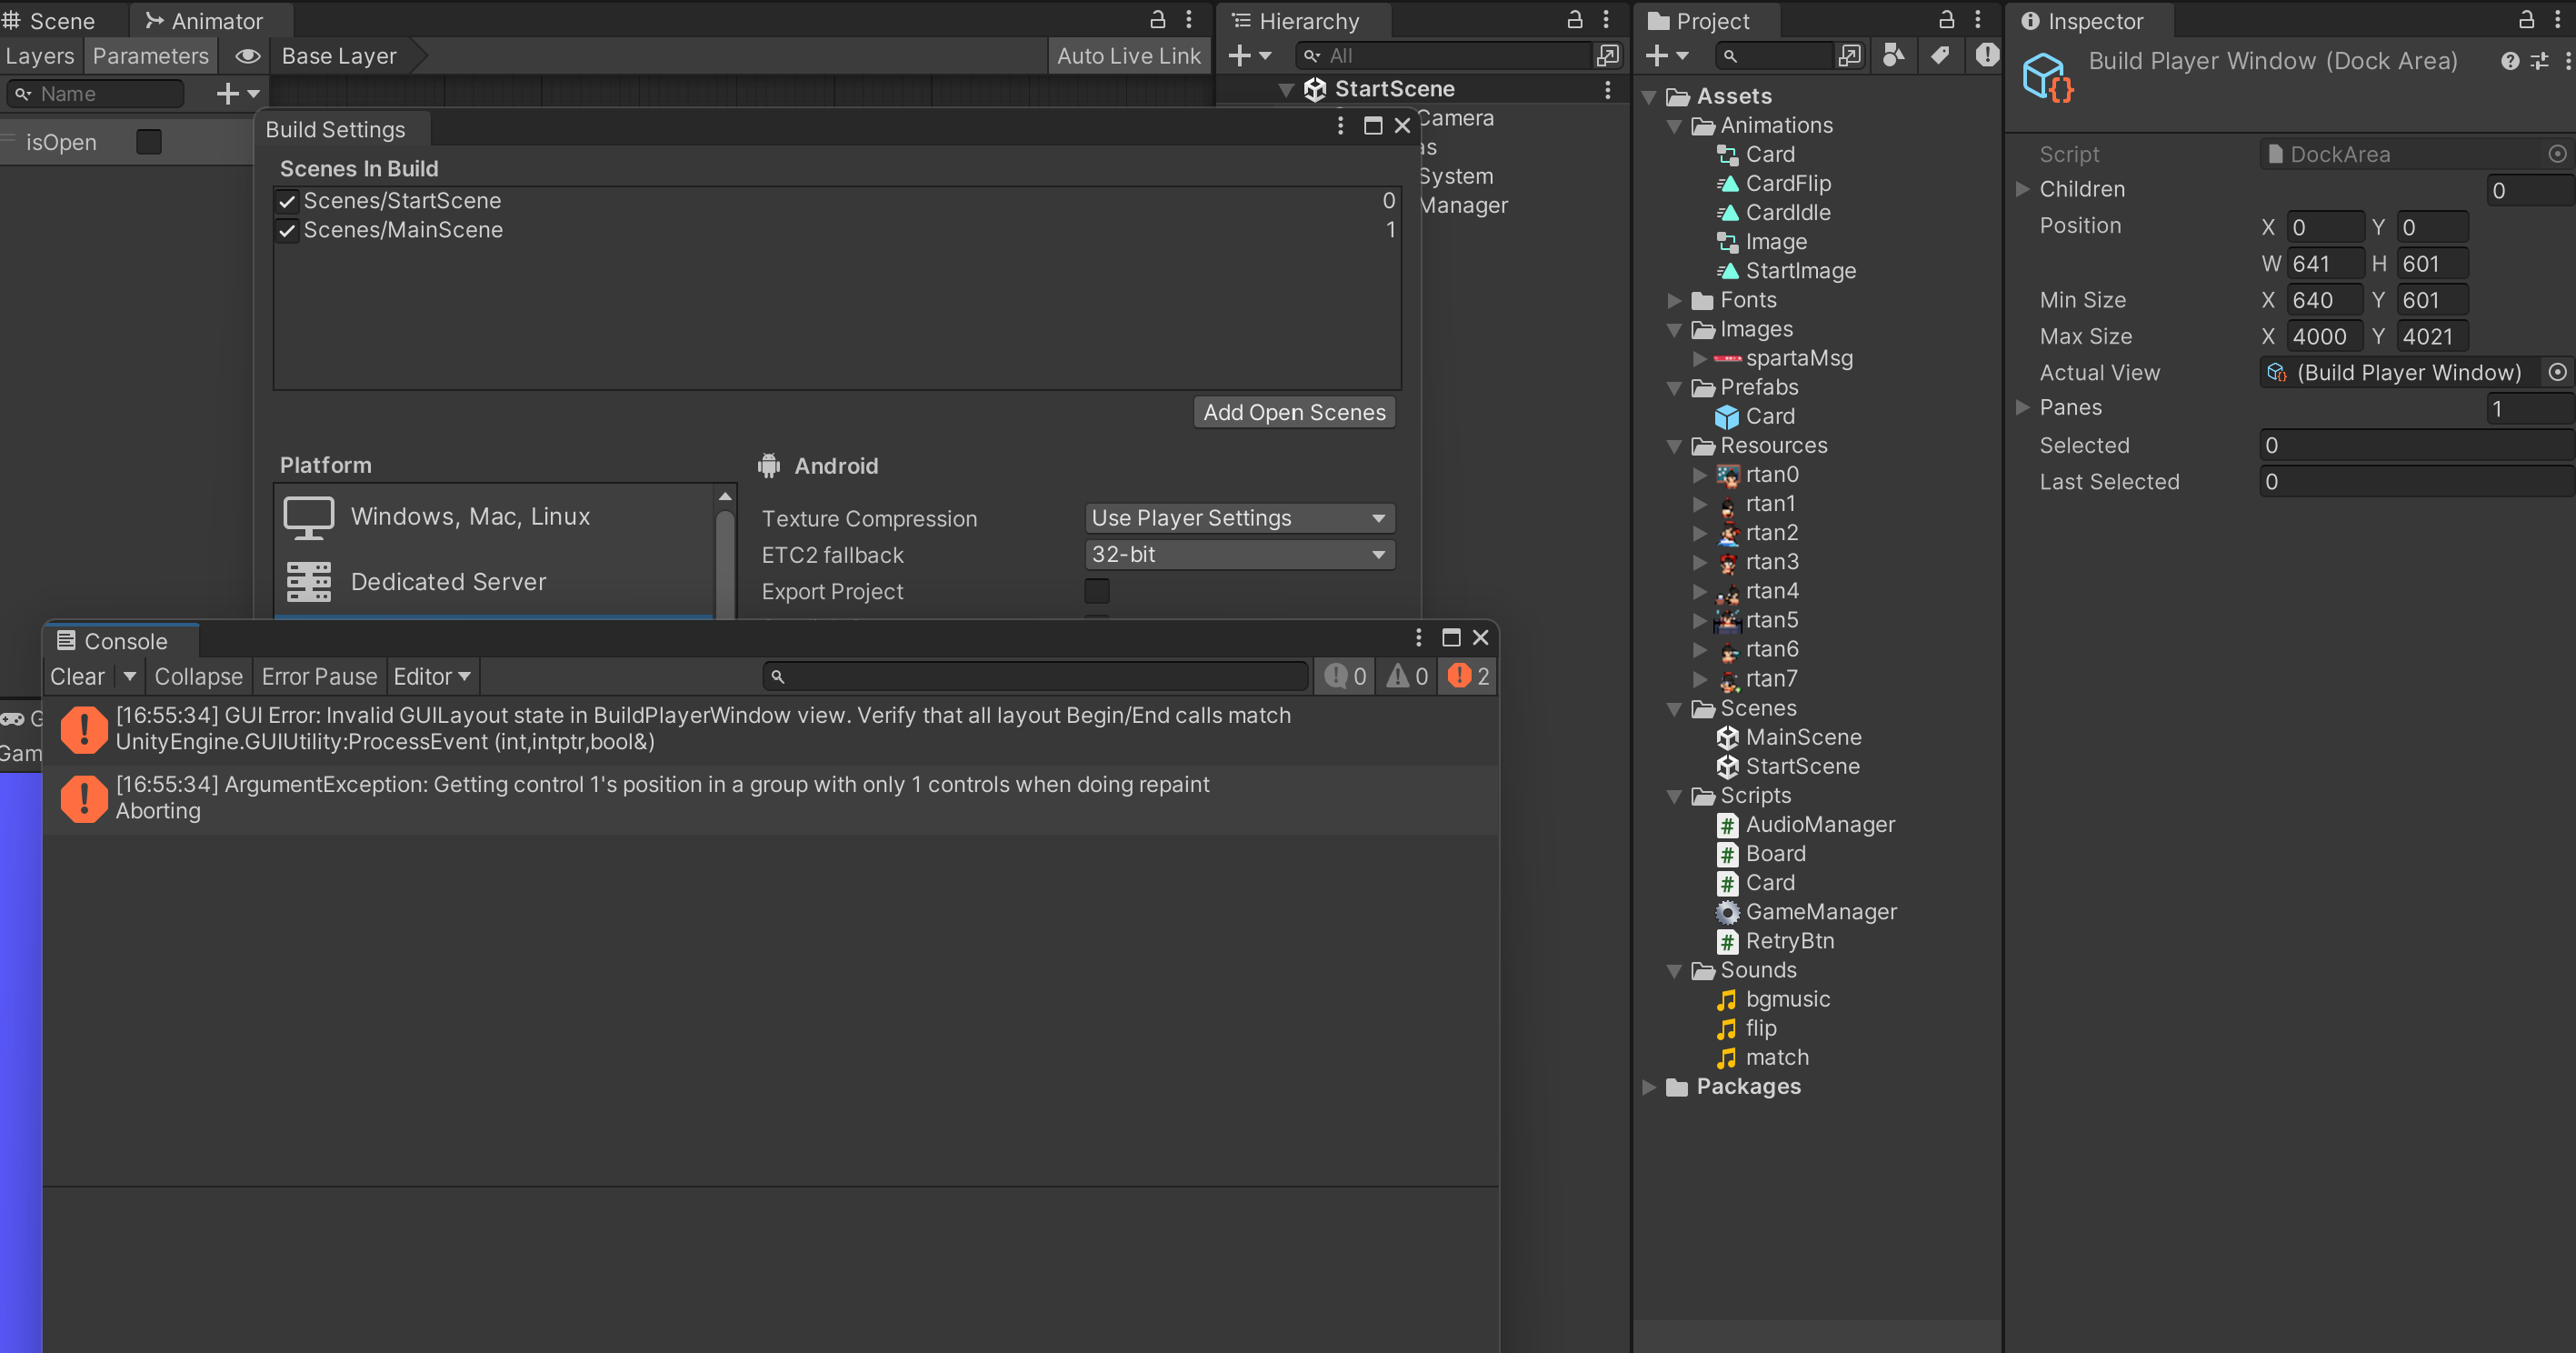Screen dimensions: 2576x1353
Task: Open the Animator Layers tab
Action: (40, 56)
